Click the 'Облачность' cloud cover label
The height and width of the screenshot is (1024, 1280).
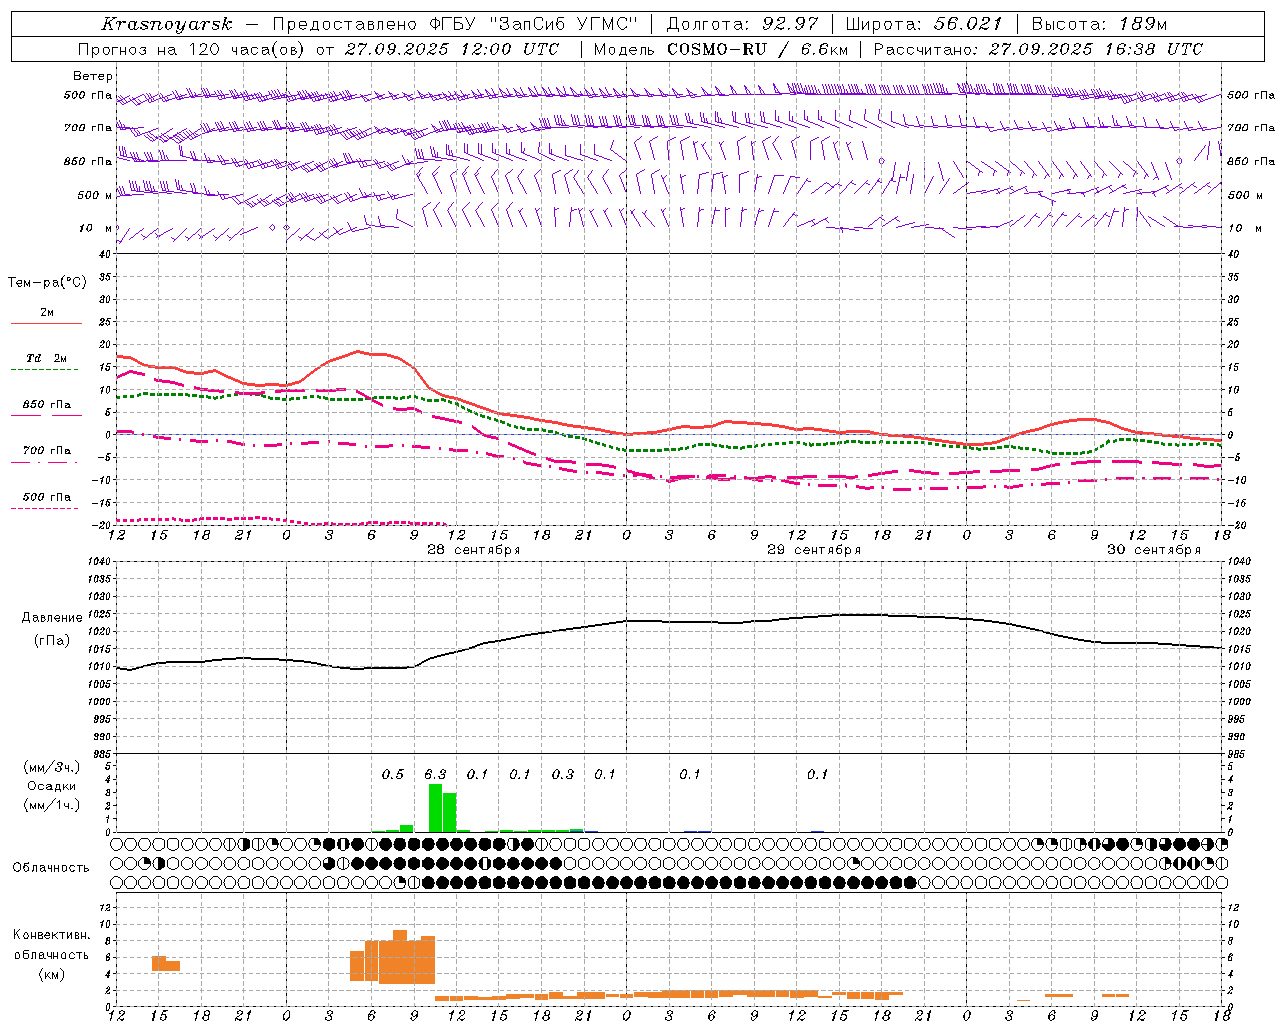click(x=51, y=867)
